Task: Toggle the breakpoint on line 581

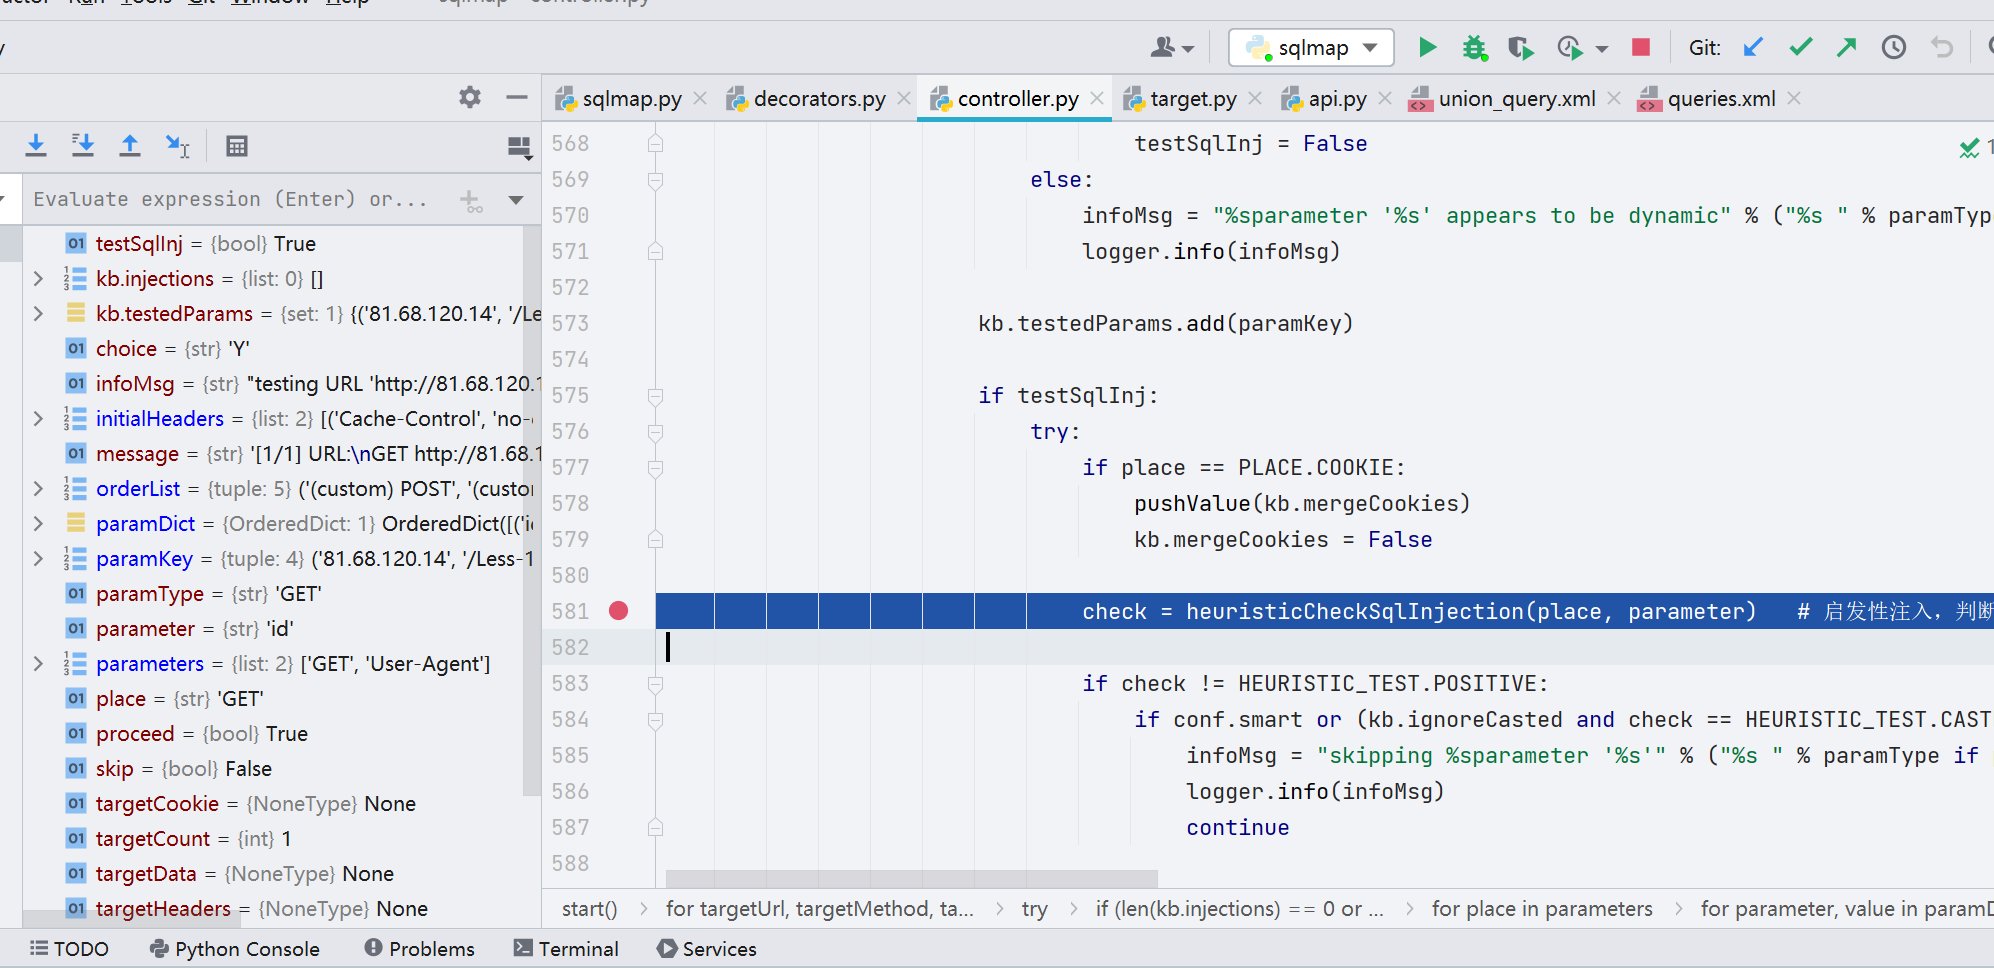Action: pyautogui.click(x=619, y=611)
